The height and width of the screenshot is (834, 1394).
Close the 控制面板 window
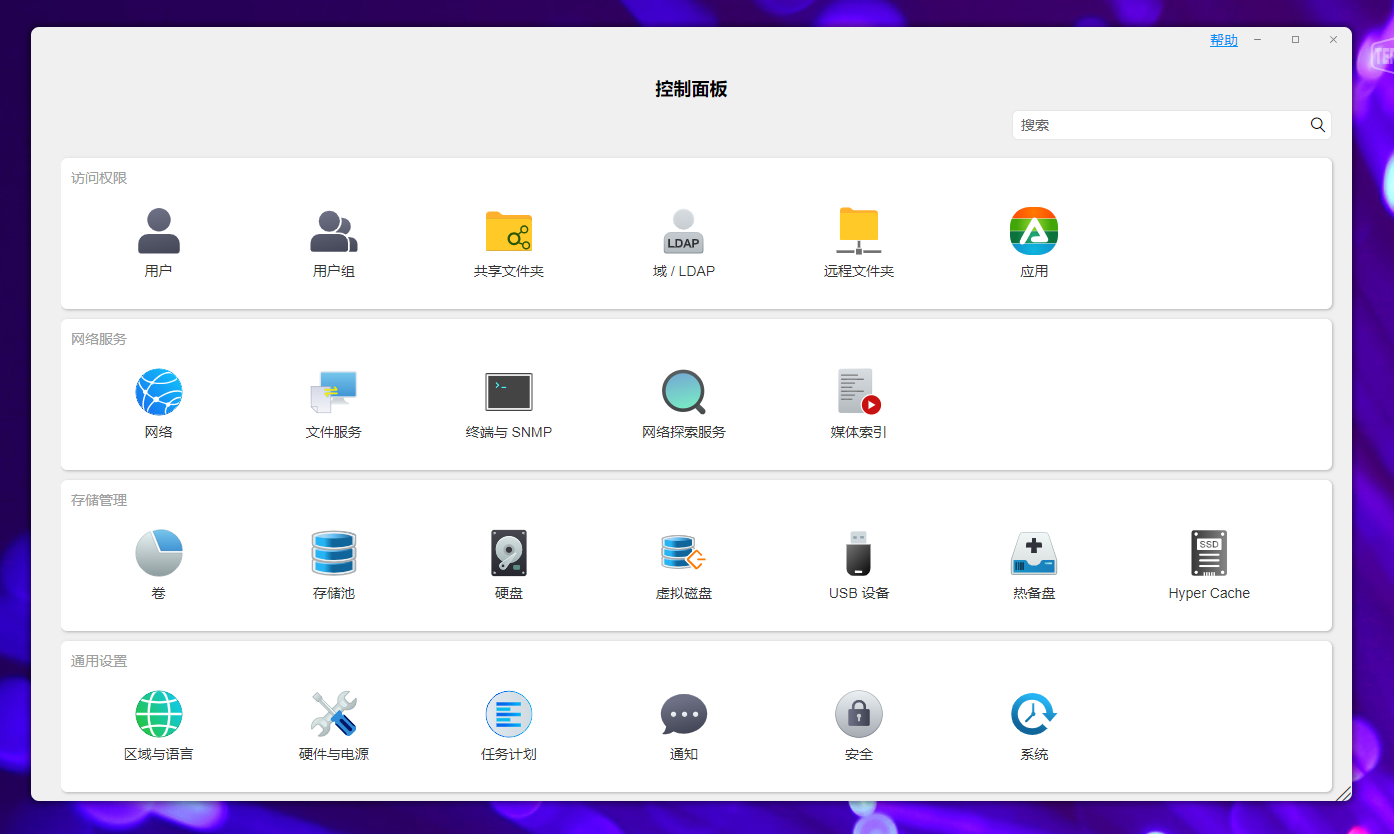click(x=1333, y=40)
